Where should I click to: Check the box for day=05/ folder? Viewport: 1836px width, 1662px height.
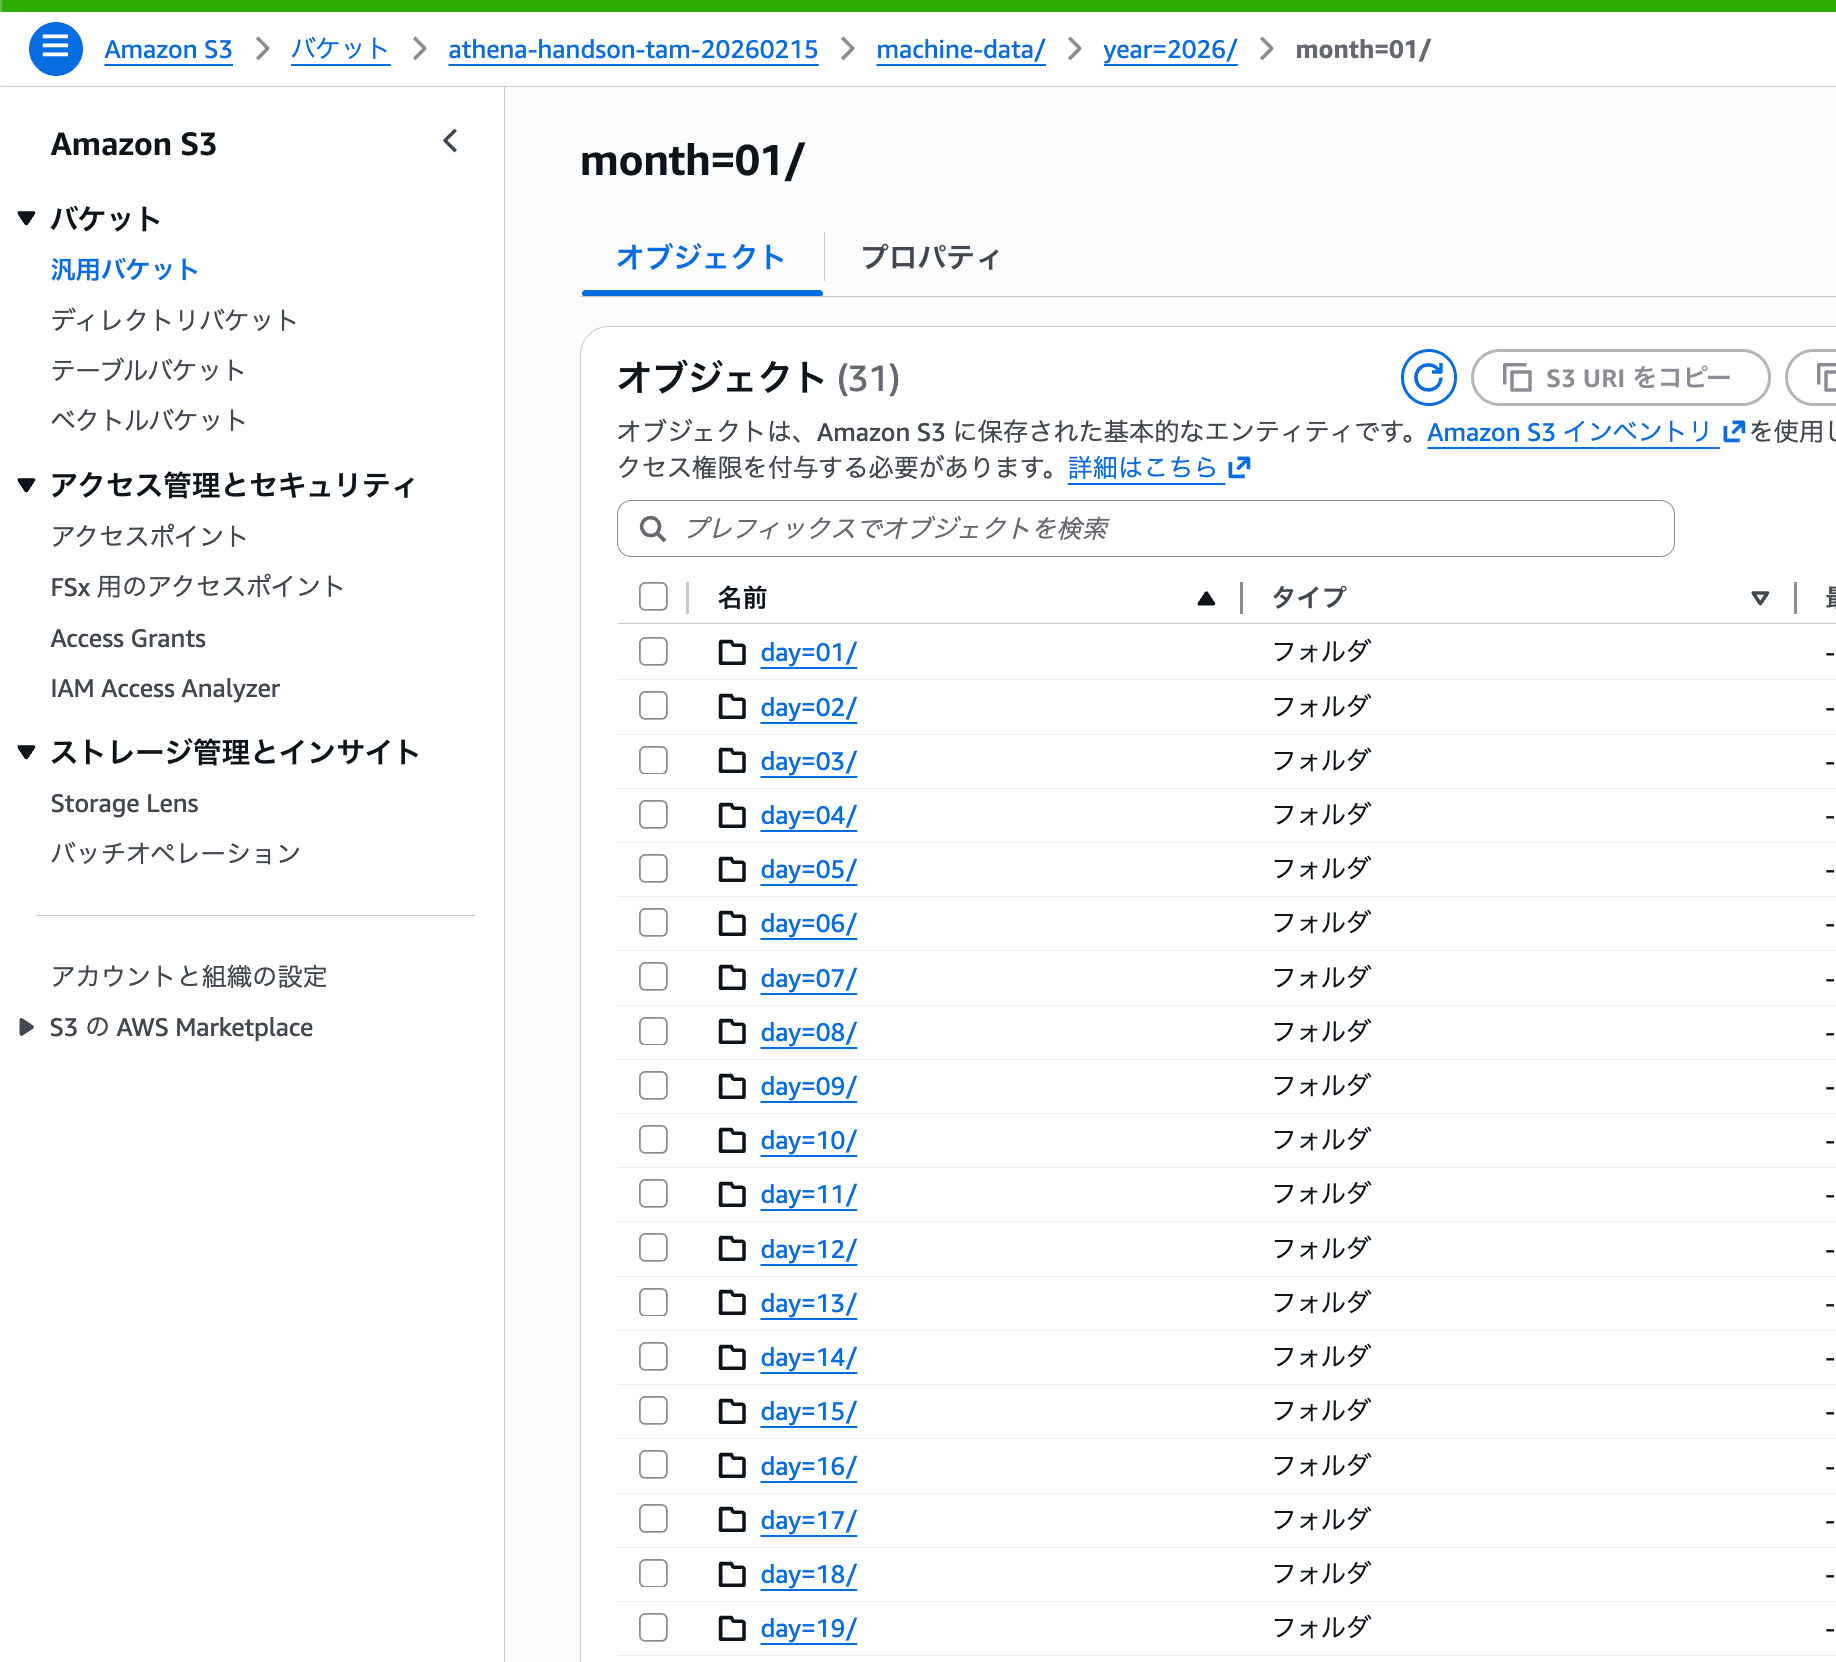coord(653,869)
